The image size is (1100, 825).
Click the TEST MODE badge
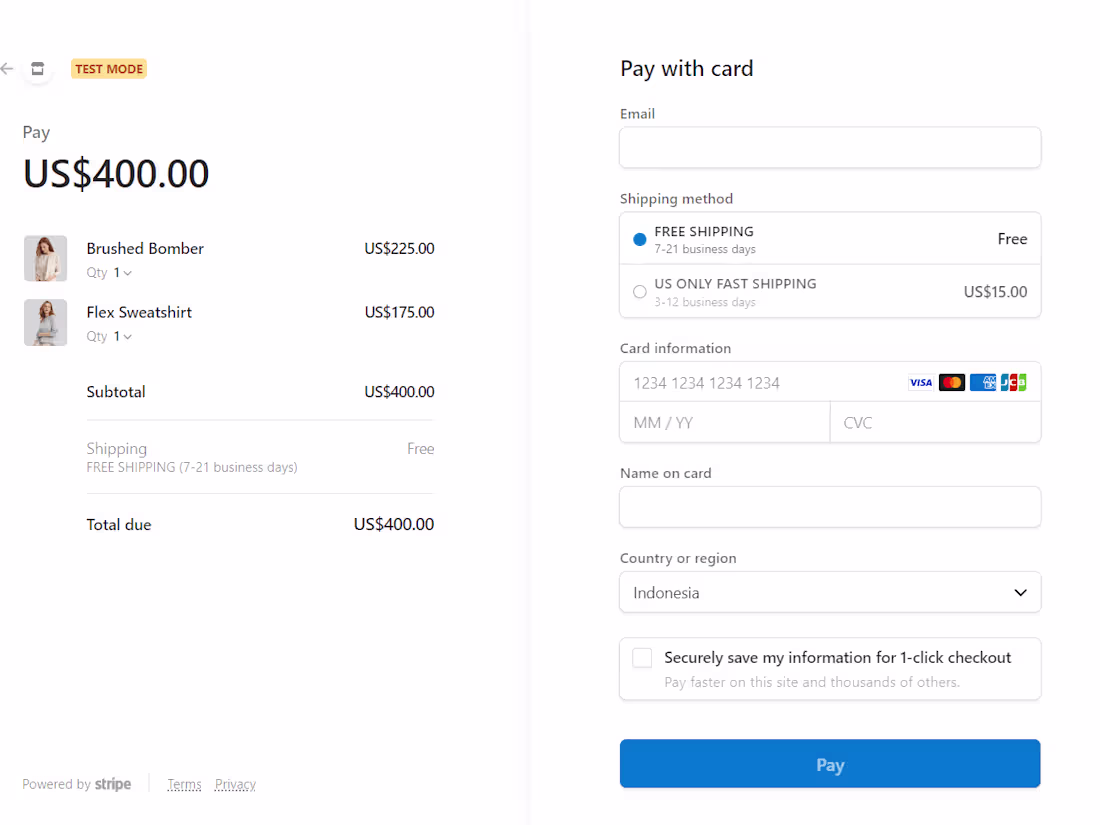(x=108, y=68)
